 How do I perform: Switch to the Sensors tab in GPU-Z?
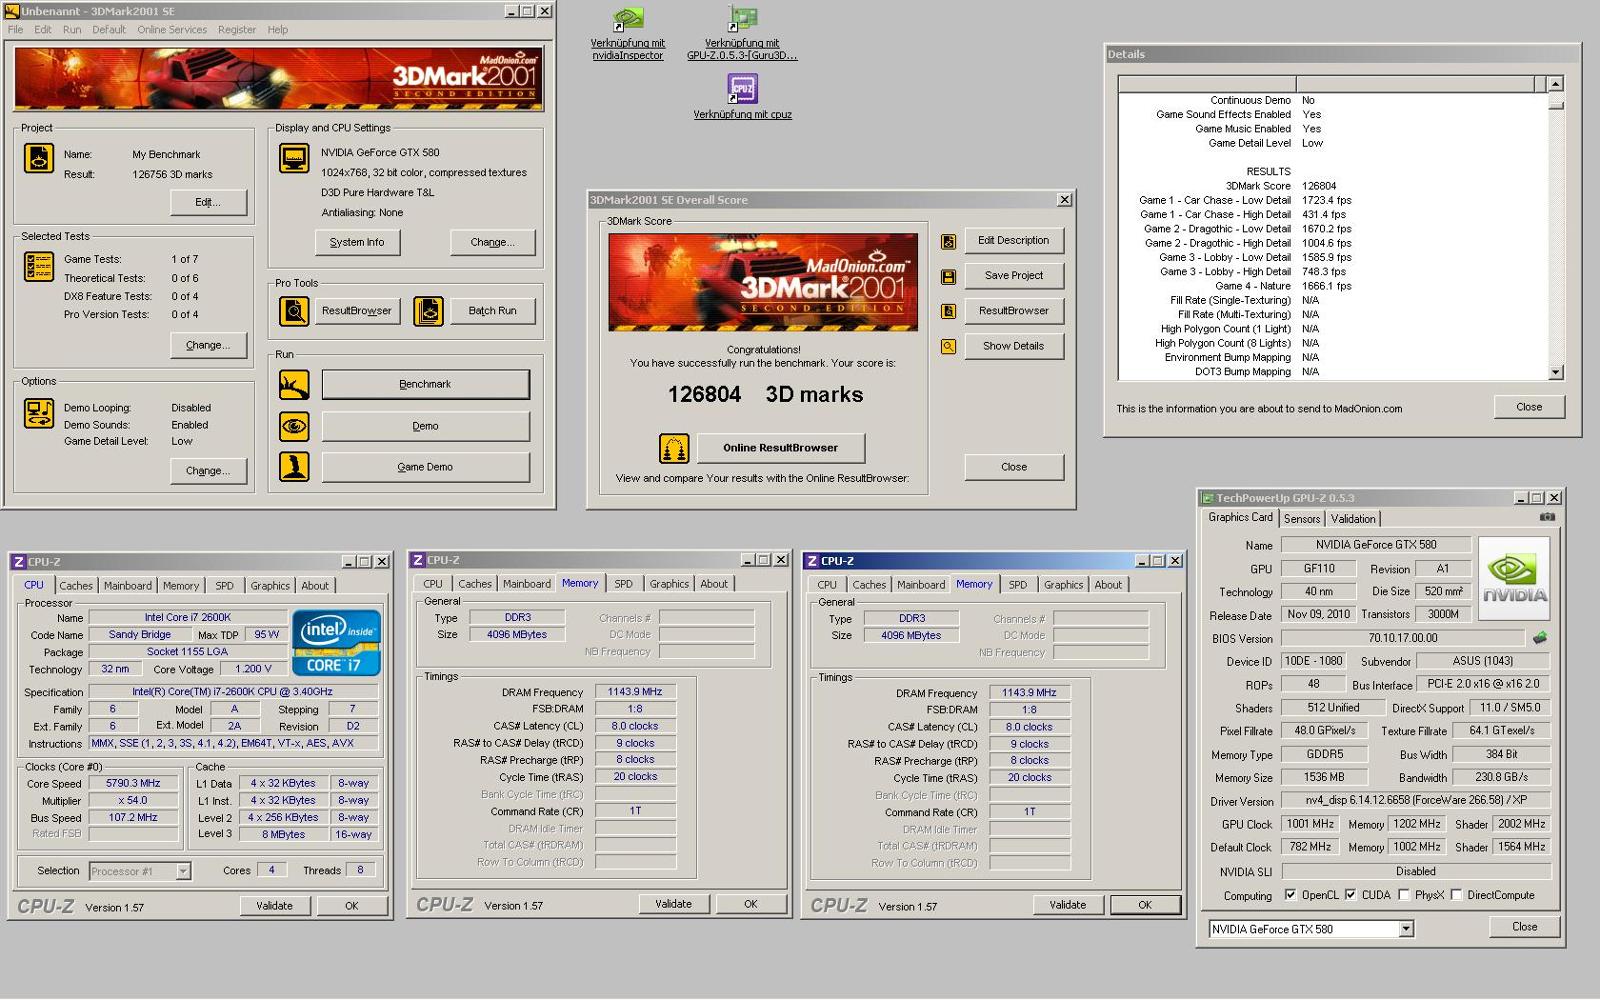coord(1302,519)
